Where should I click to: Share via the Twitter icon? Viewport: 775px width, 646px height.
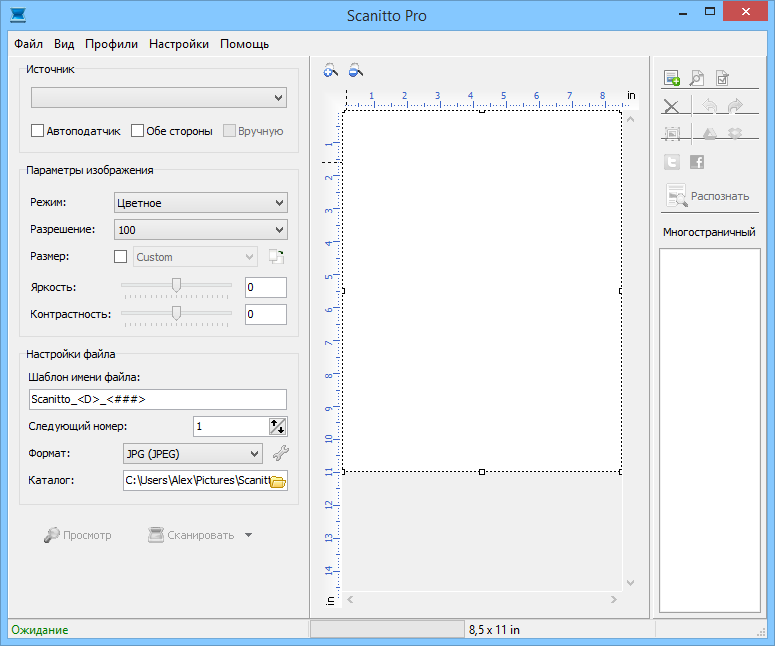click(x=672, y=162)
